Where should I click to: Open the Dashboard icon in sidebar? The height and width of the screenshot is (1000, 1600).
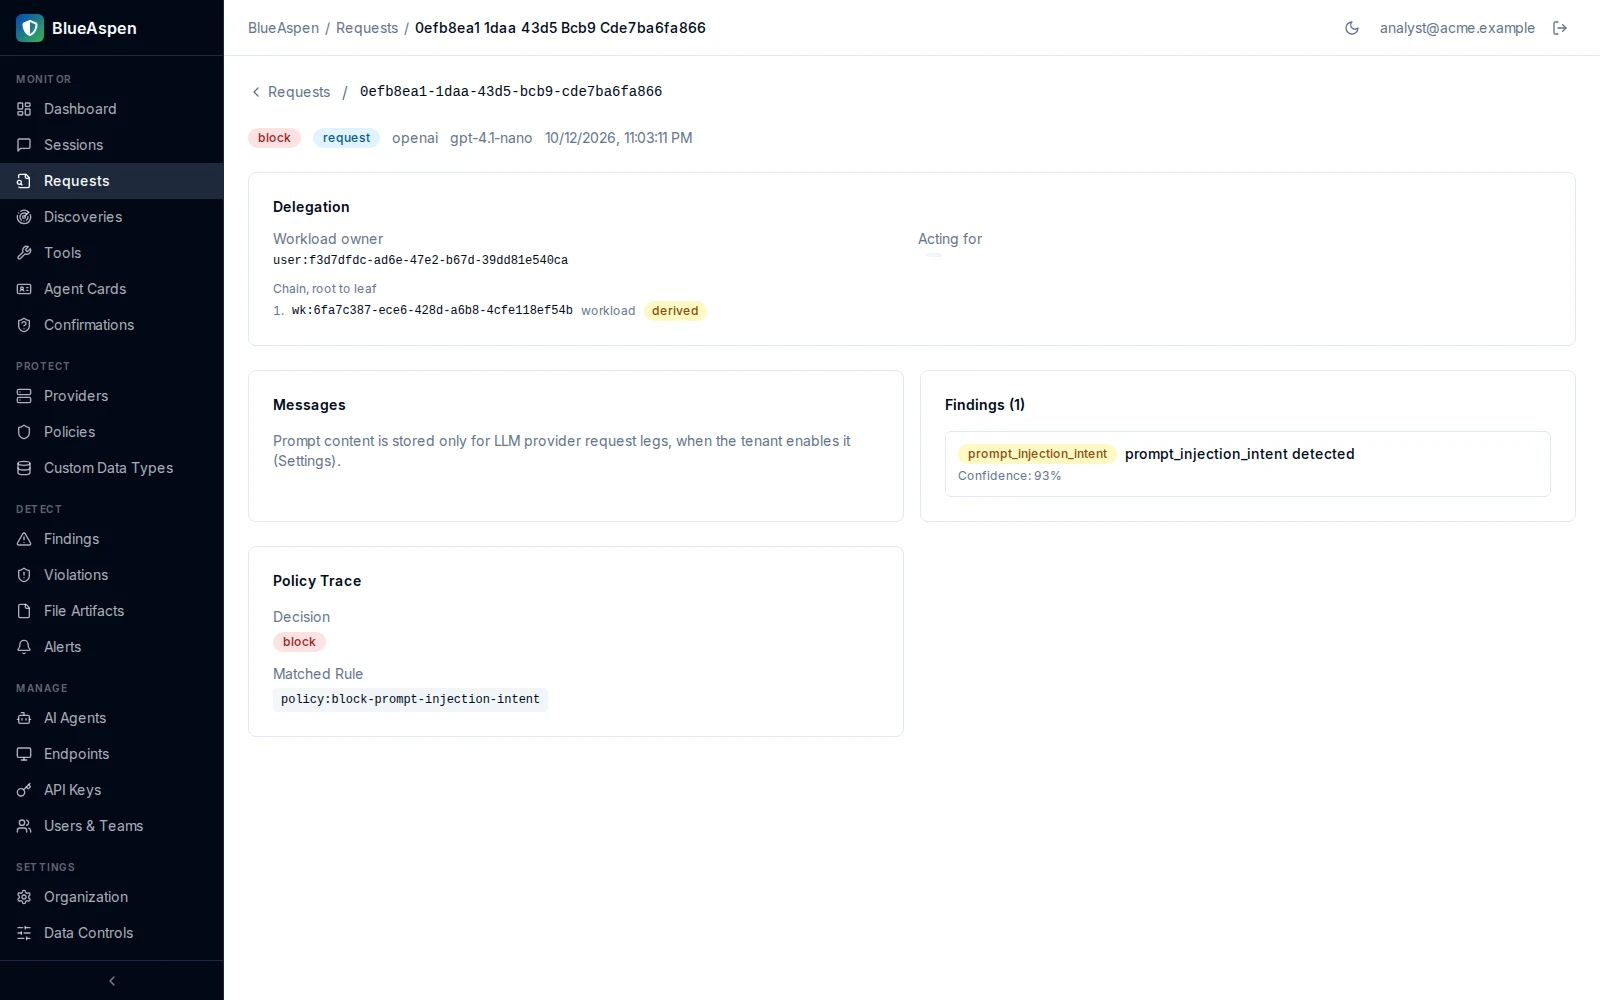click(24, 109)
